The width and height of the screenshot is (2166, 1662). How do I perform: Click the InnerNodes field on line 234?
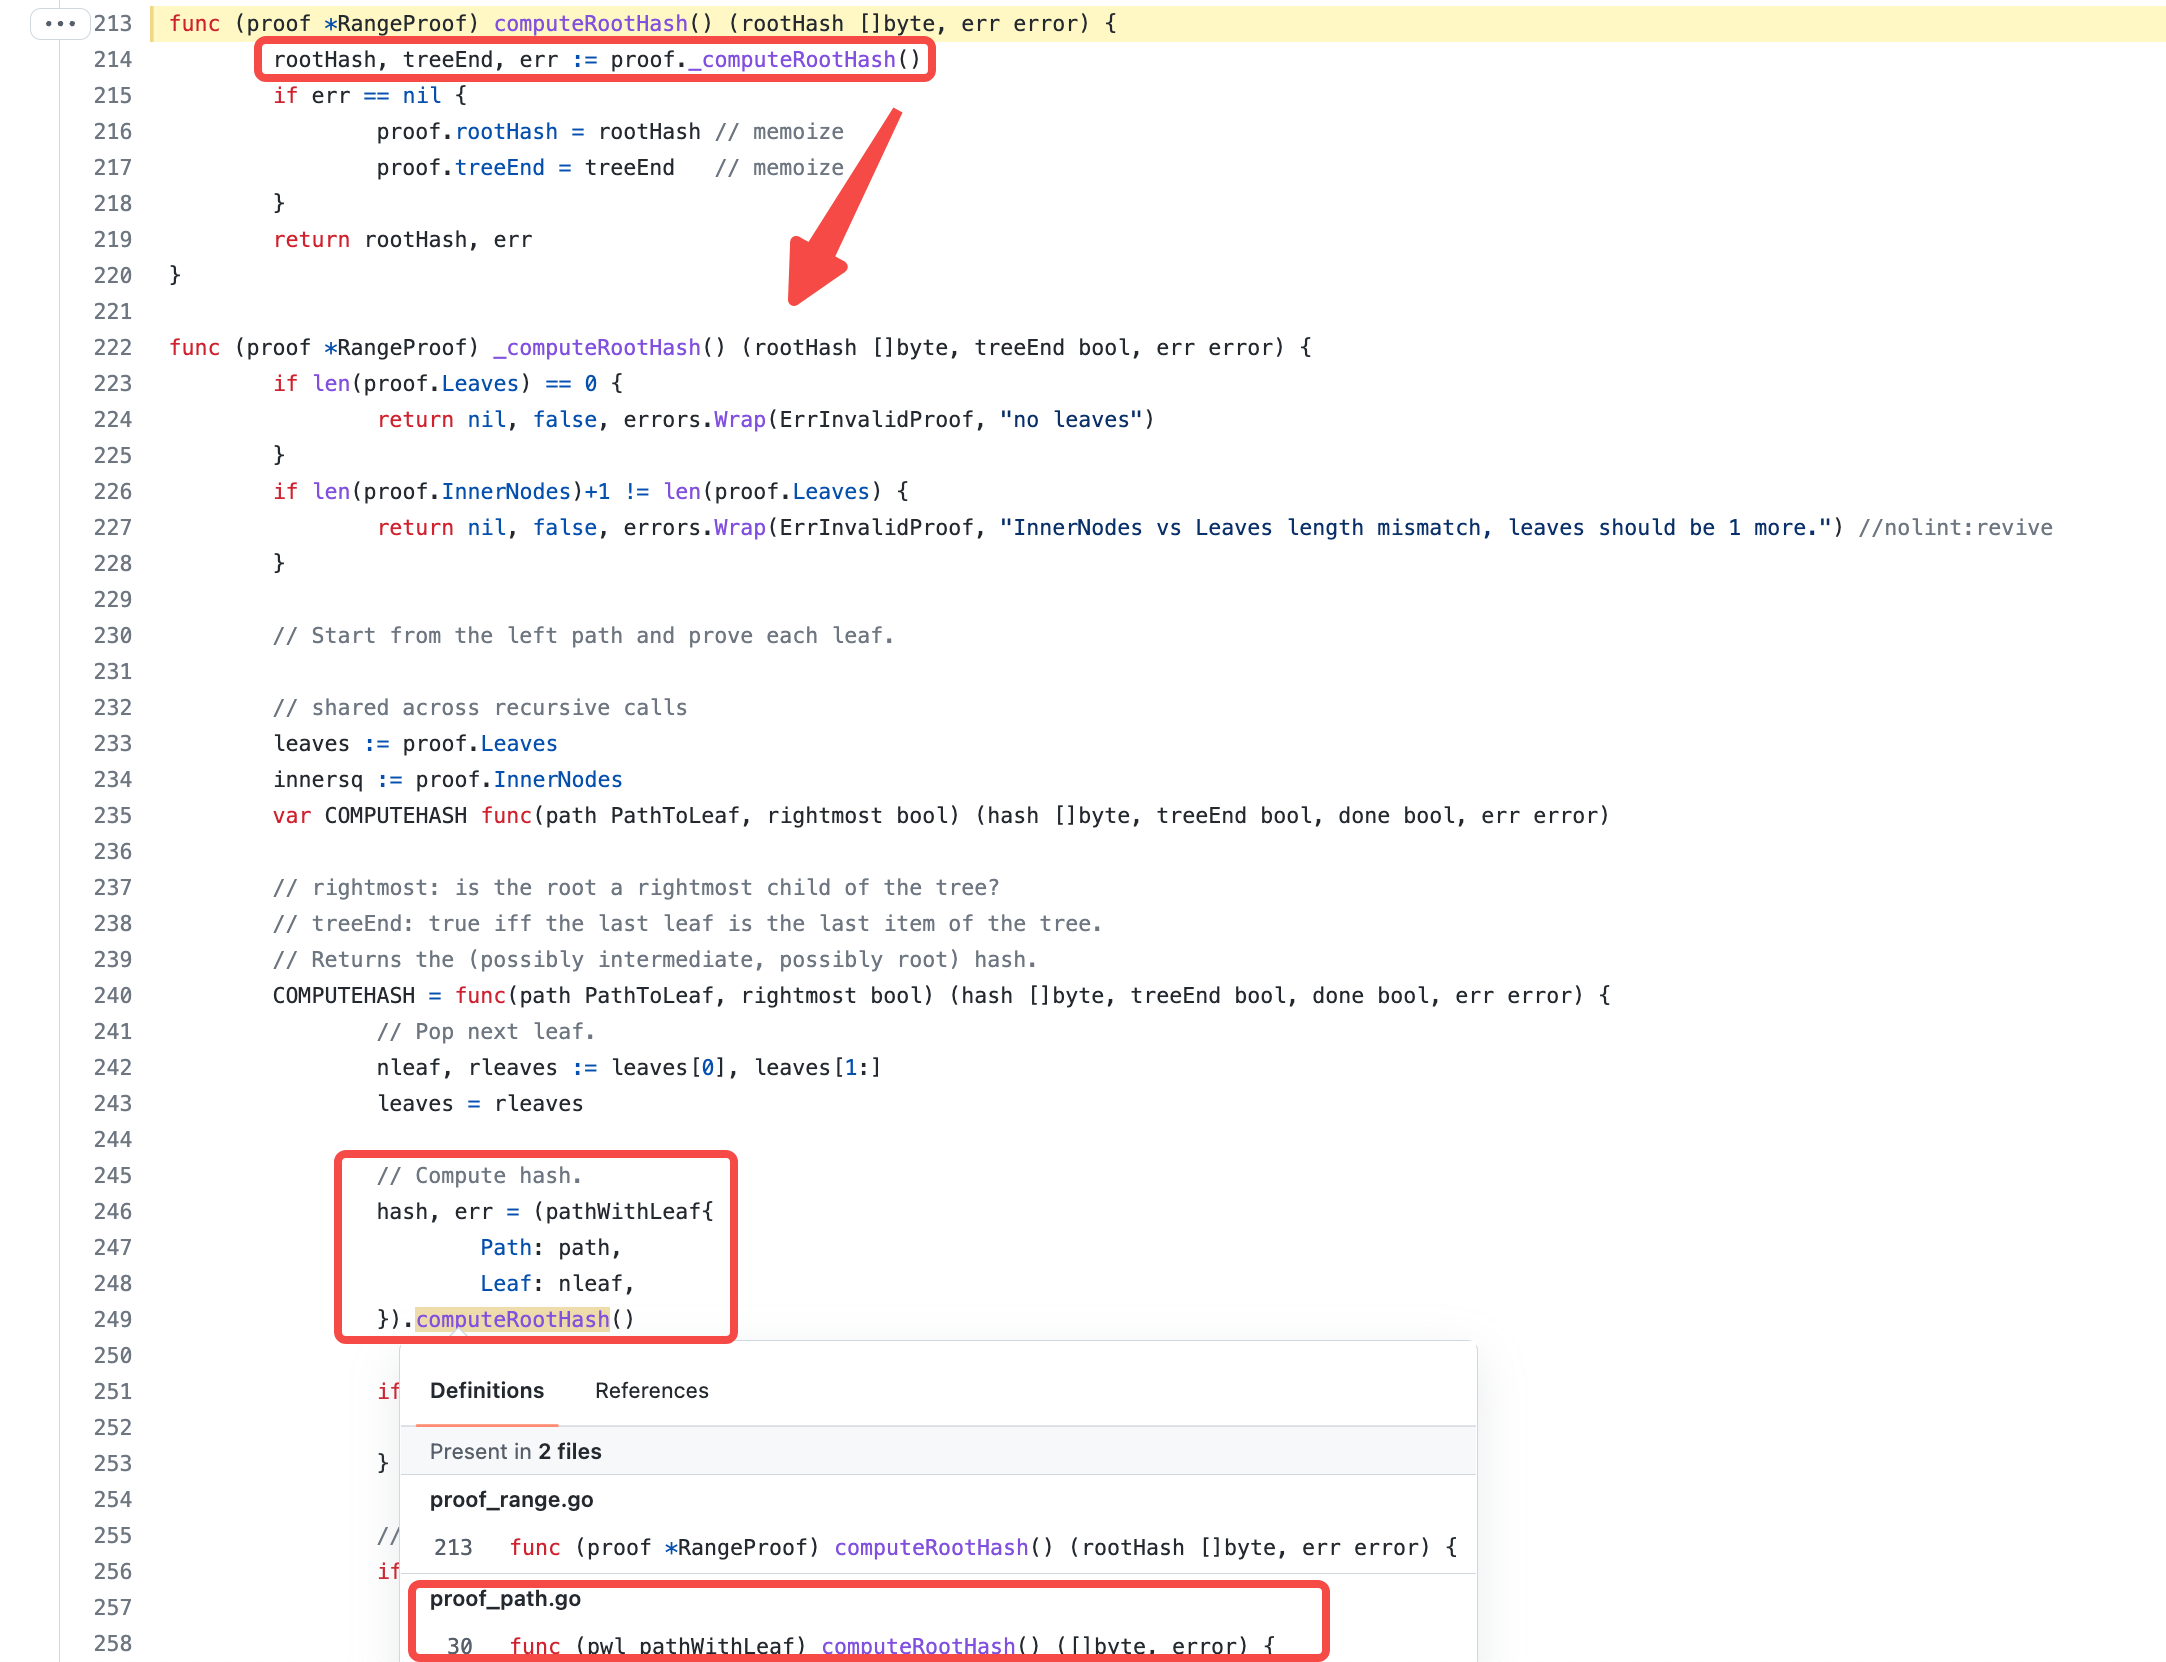[557, 779]
